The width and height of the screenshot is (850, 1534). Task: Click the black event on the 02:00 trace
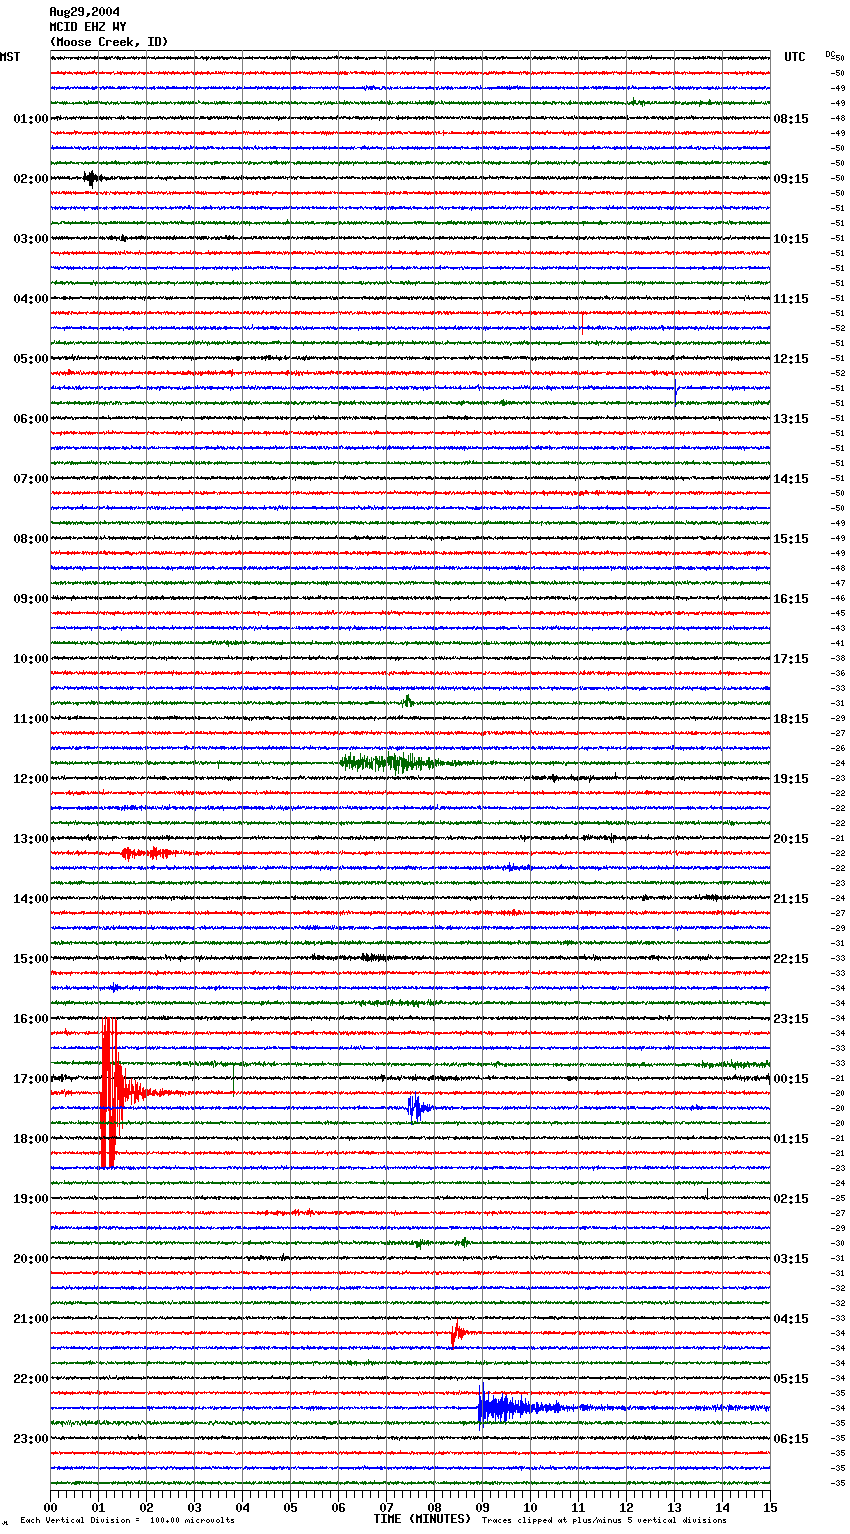(x=92, y=179)
